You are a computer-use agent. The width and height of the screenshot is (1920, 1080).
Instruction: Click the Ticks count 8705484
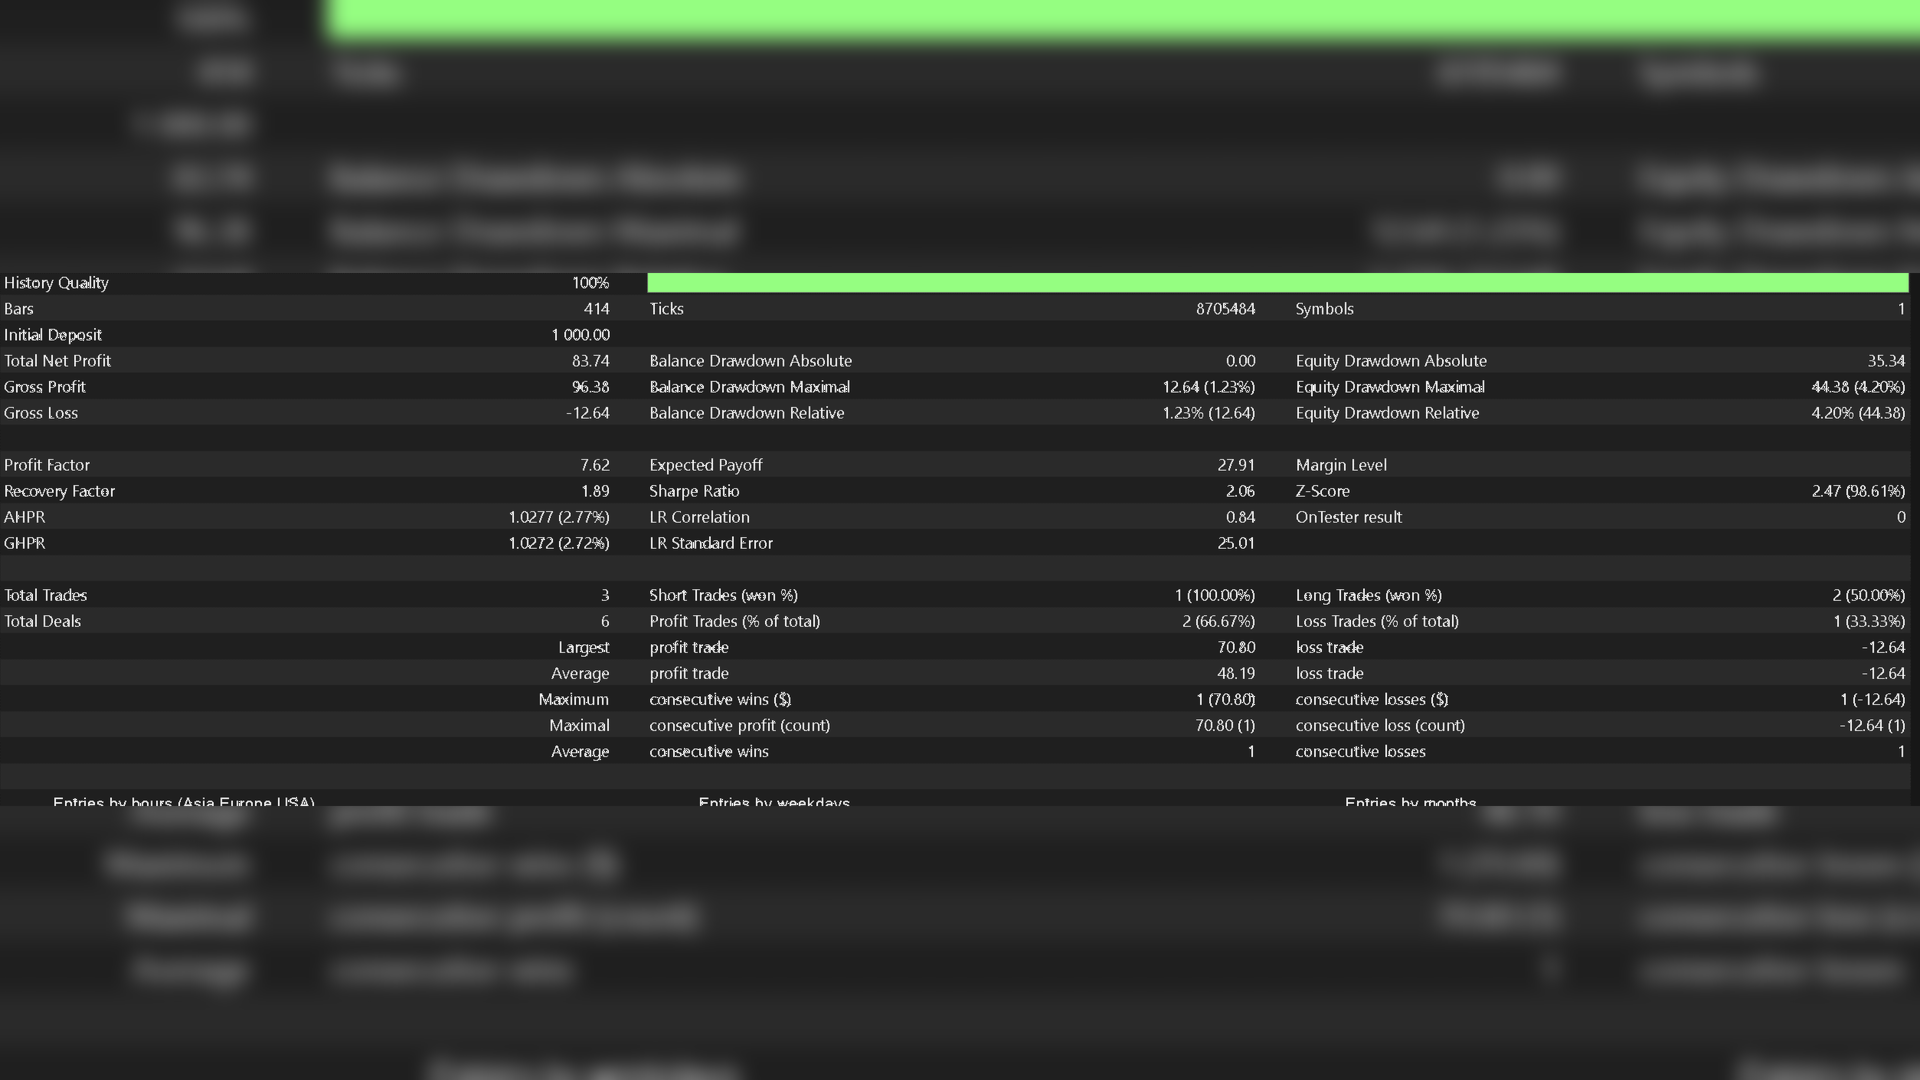pyautogui.click(x=1225, y=309)
